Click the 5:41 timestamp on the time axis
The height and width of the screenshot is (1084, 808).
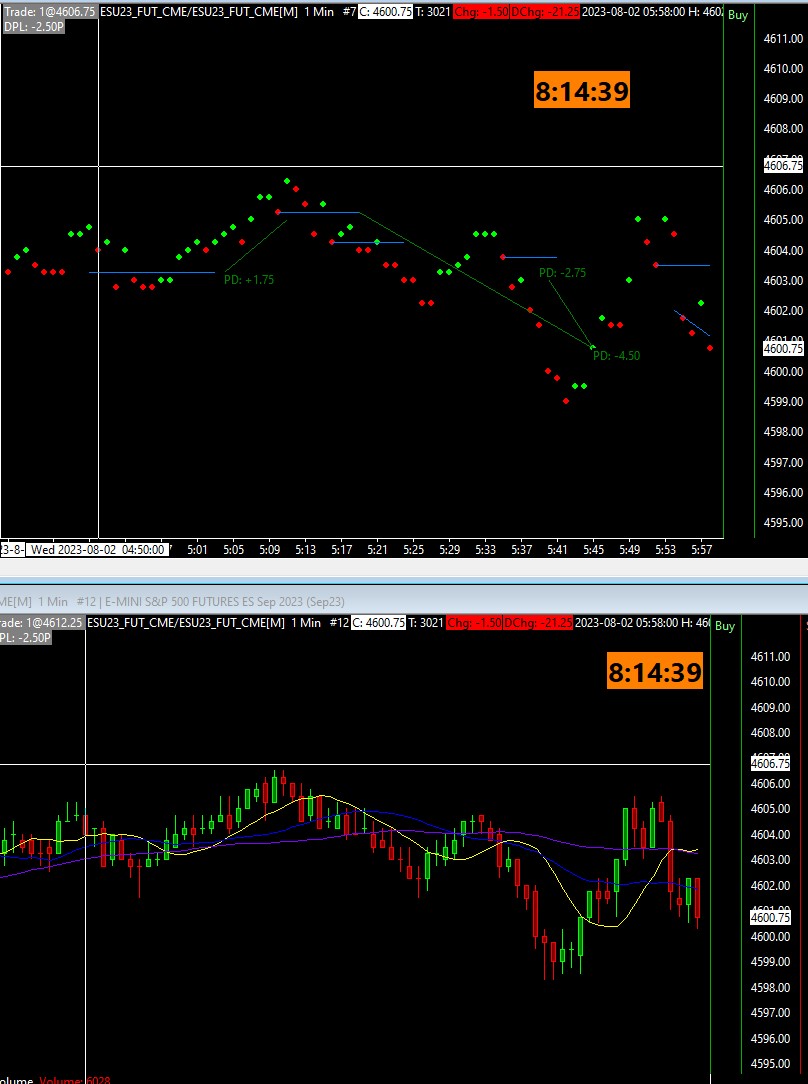click(557, 549)
